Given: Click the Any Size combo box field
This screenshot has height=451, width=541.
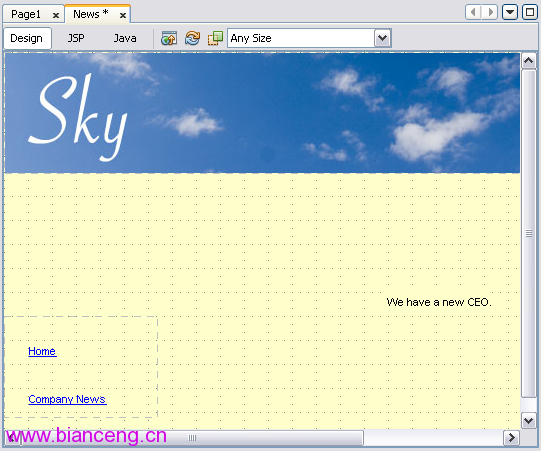Looking at the screenshot, I should (x=309, y=38).
